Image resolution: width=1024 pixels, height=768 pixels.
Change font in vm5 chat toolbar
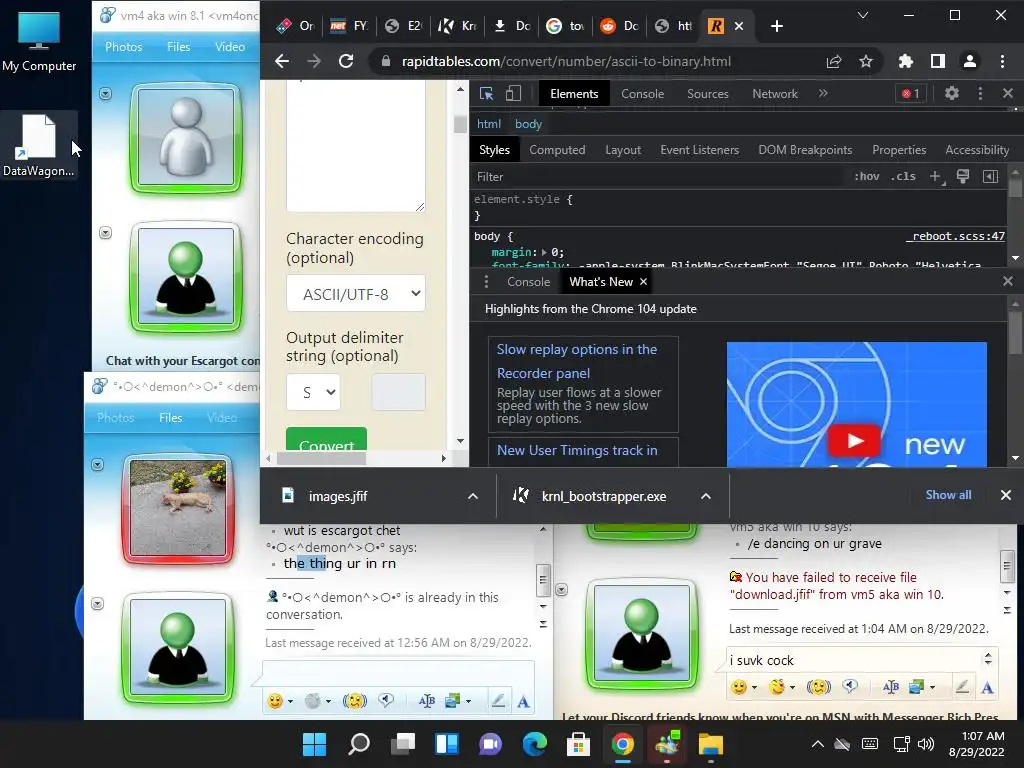point(987,687)
